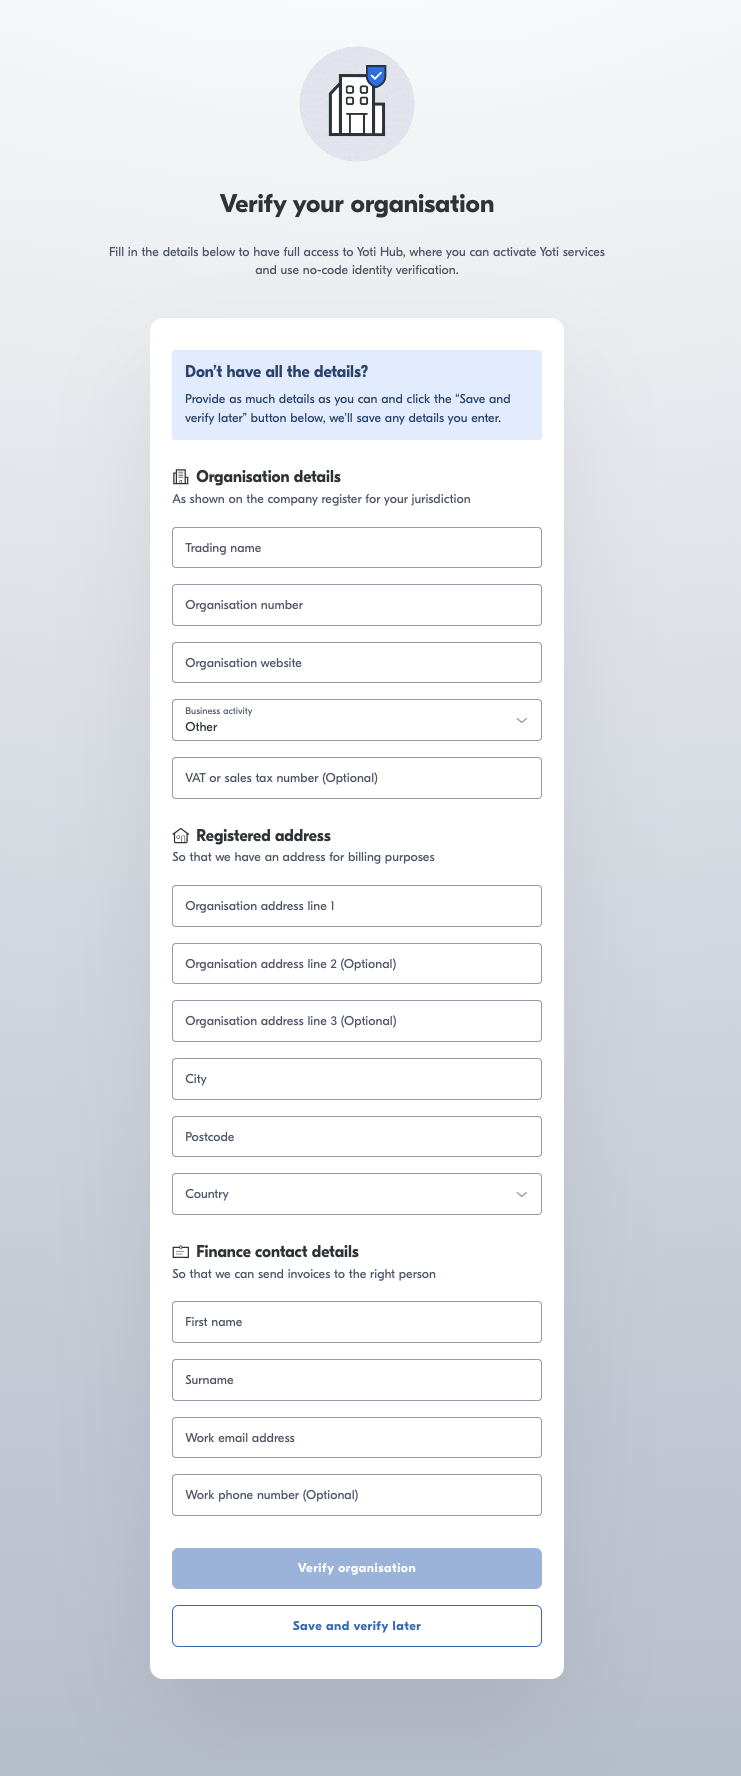The image size is (741, 1776).
Task: Select the Work phone number field
Action: click(356, 1495)
